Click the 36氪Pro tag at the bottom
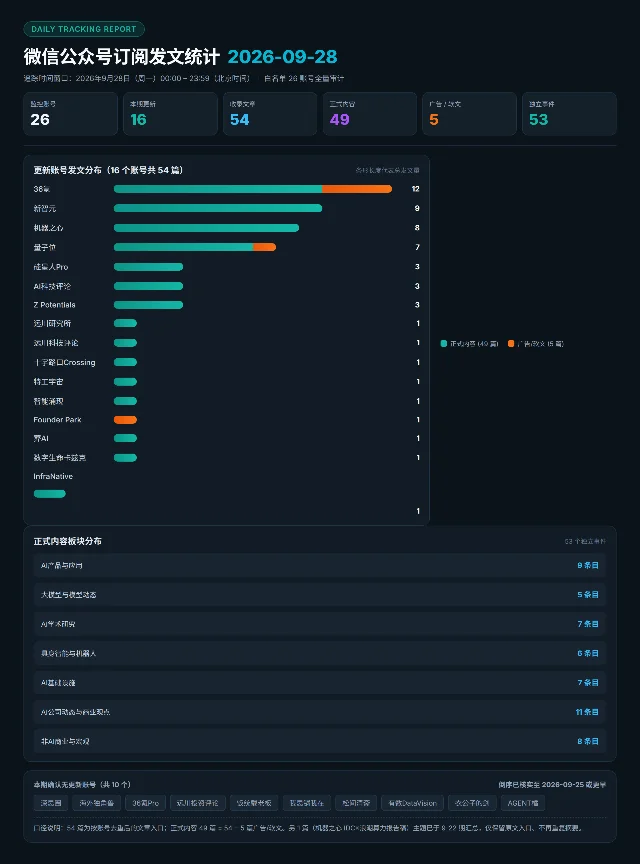This screenshot has height=864, width=640. pos(146,803)
